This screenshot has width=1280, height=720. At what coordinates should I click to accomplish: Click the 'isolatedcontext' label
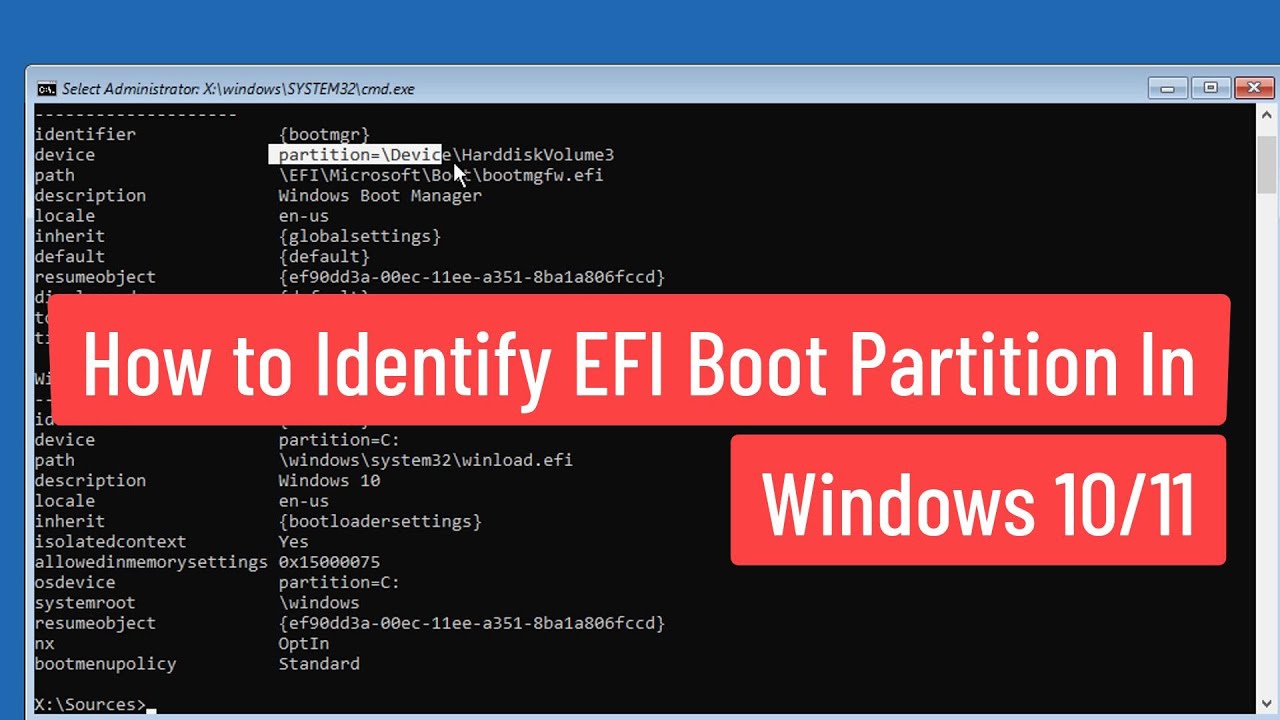tap(110, 542)
